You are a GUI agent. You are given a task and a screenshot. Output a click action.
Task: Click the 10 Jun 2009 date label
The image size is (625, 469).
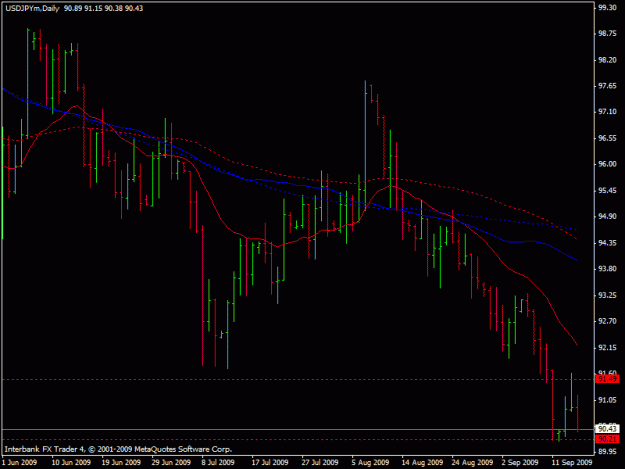click(71, 462)
